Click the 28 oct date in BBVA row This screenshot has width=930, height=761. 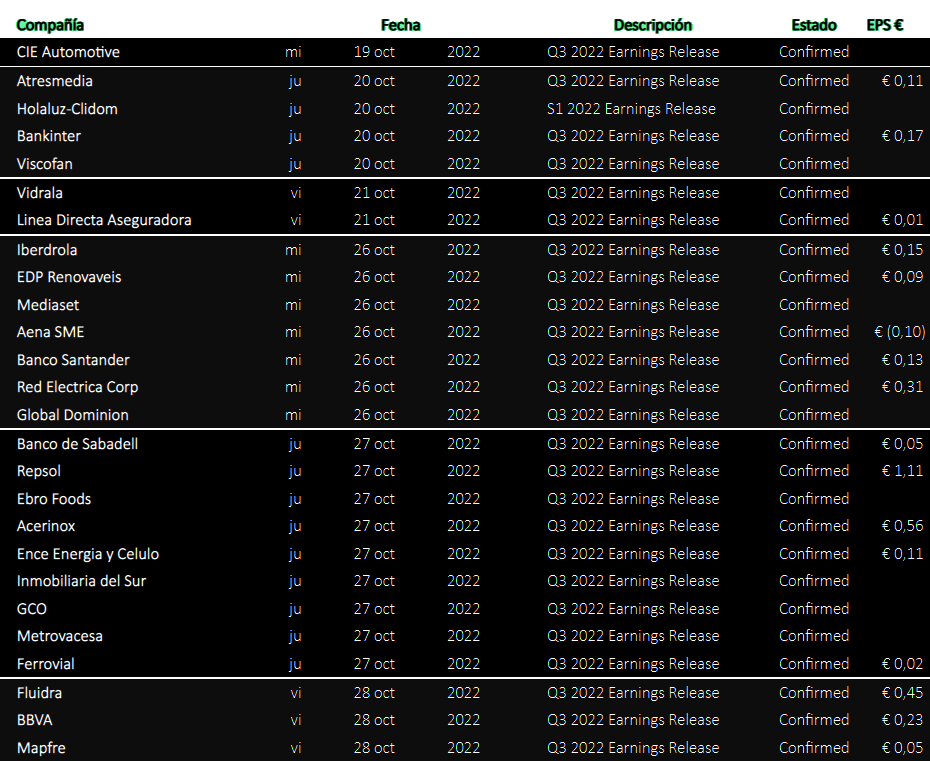(x=374, y=720)
